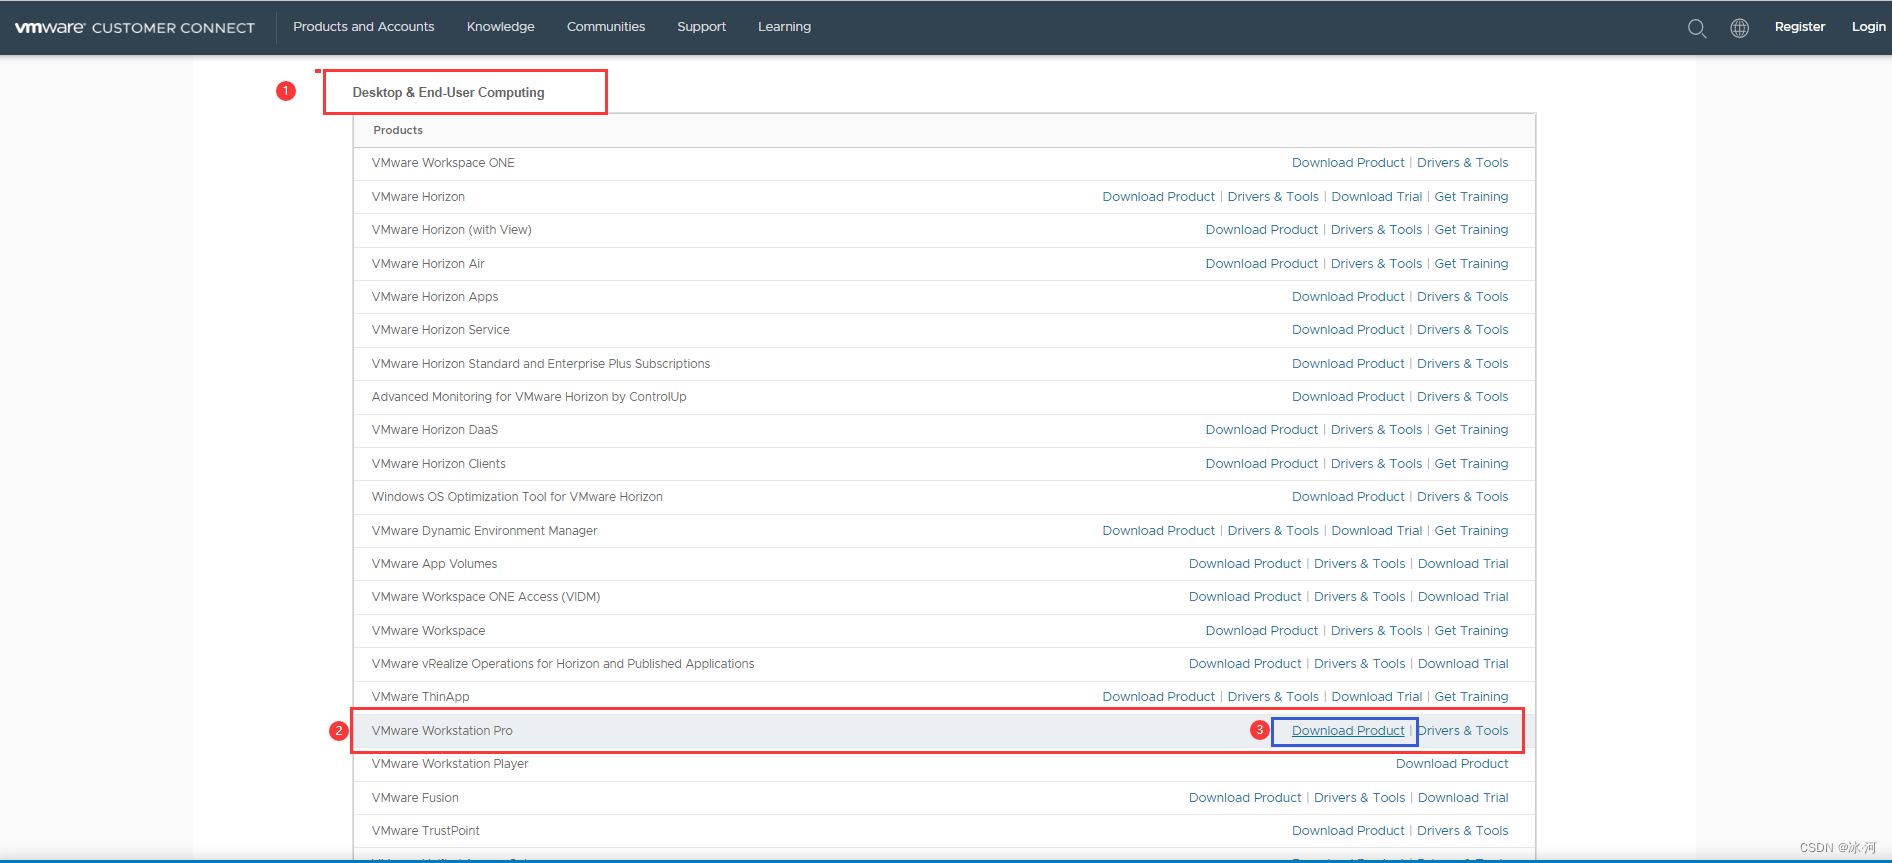Click the Register link
This screenshot has height=863, width=1892.
[1800, 27]
